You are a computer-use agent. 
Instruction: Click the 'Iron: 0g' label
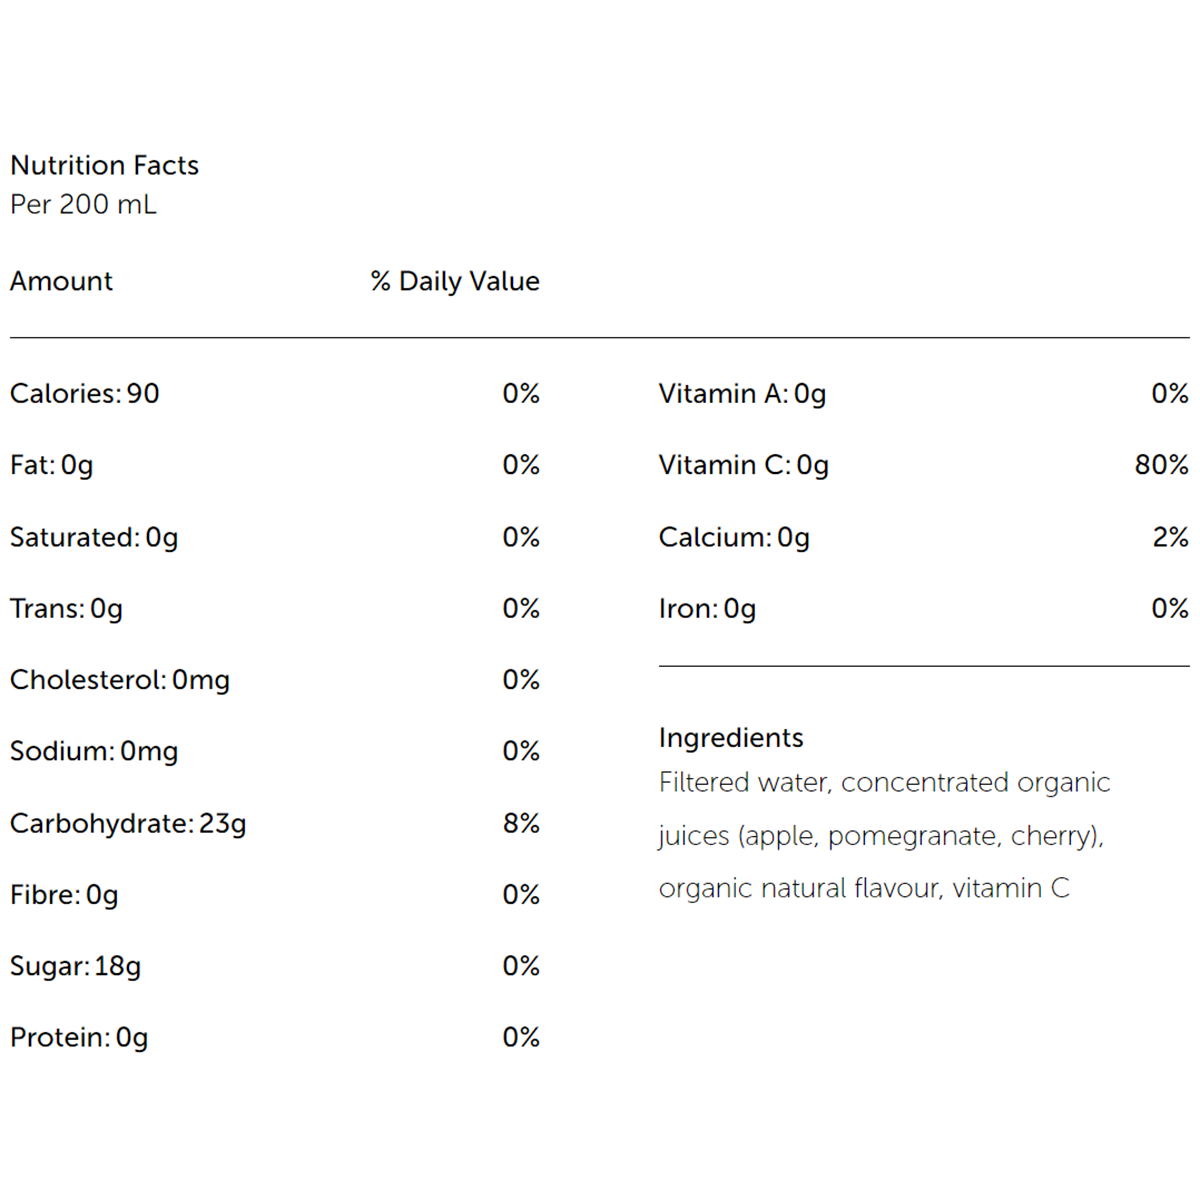coord(707,608)
